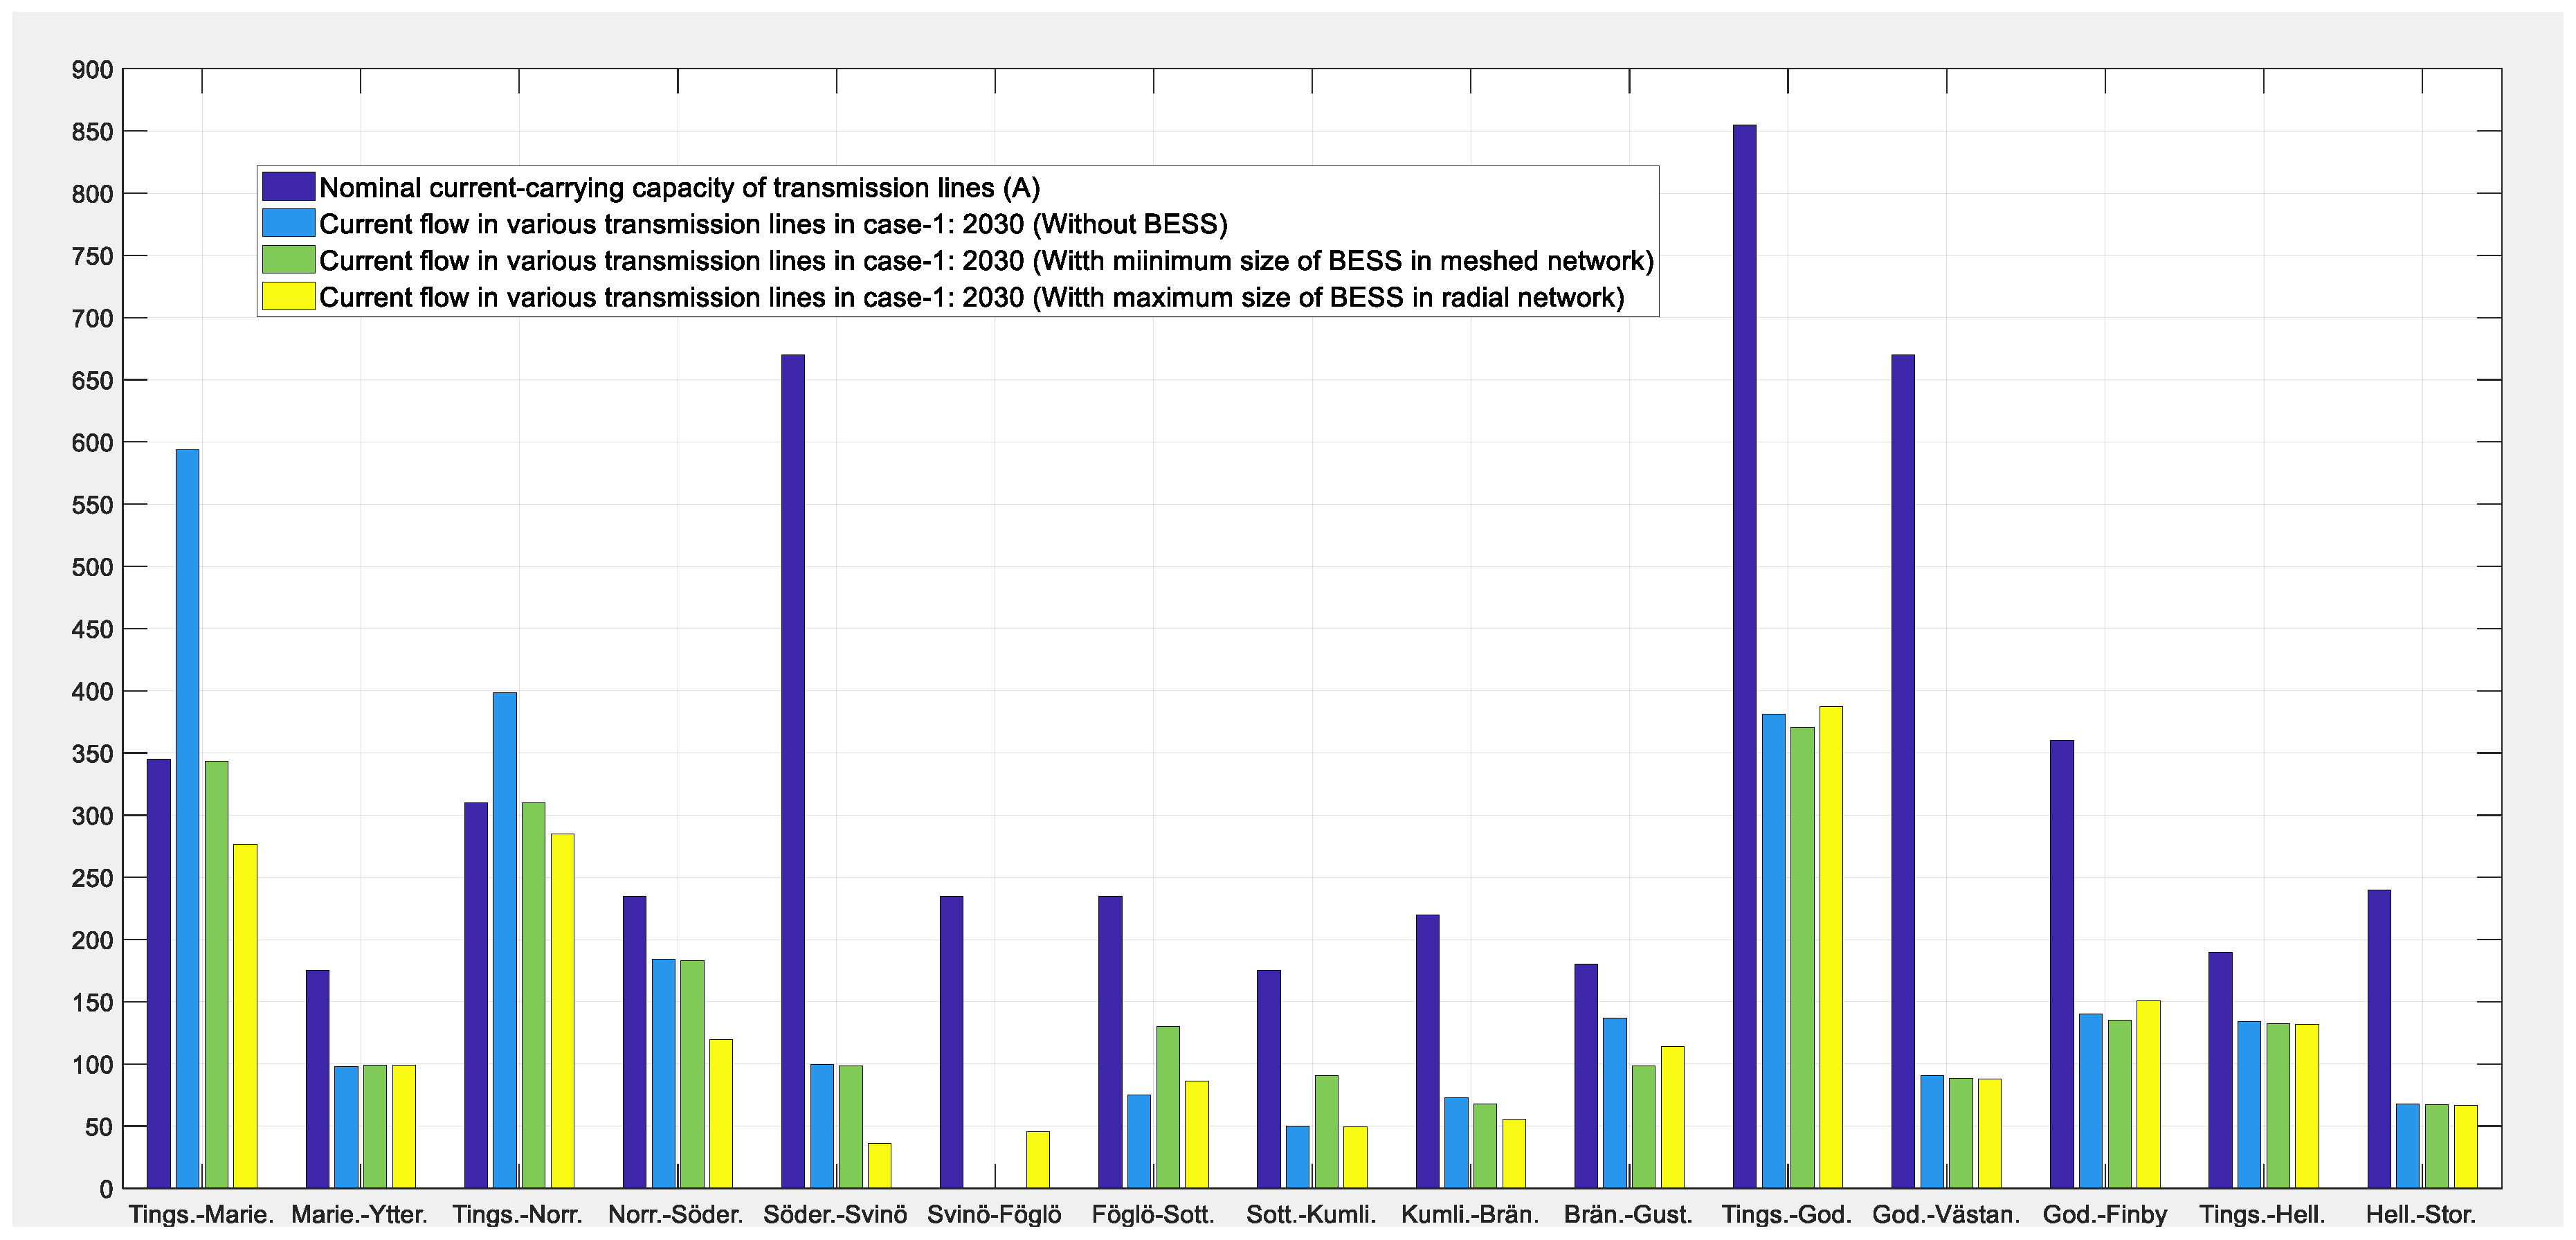Click the 500 y-axis tick label
The width and height of the screenshot is (2576, 1240).
tap(92, 567)
